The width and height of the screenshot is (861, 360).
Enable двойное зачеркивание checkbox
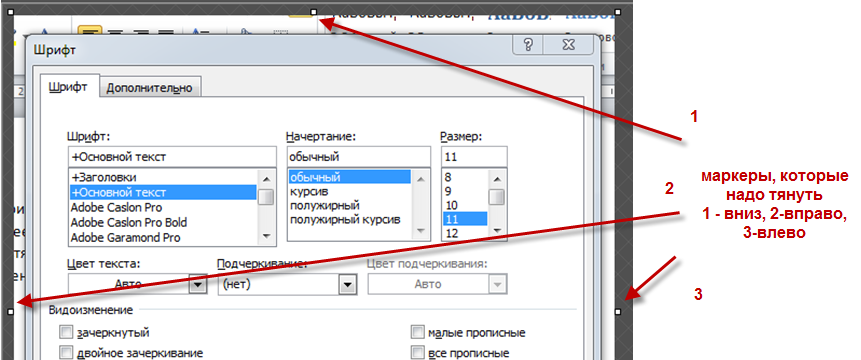pos(66,353)
